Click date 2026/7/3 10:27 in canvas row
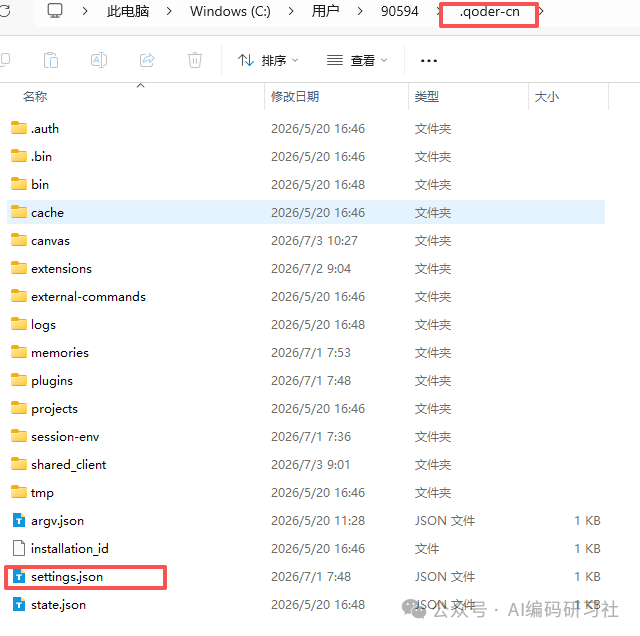The image size is (640, 636). [314, 241]
